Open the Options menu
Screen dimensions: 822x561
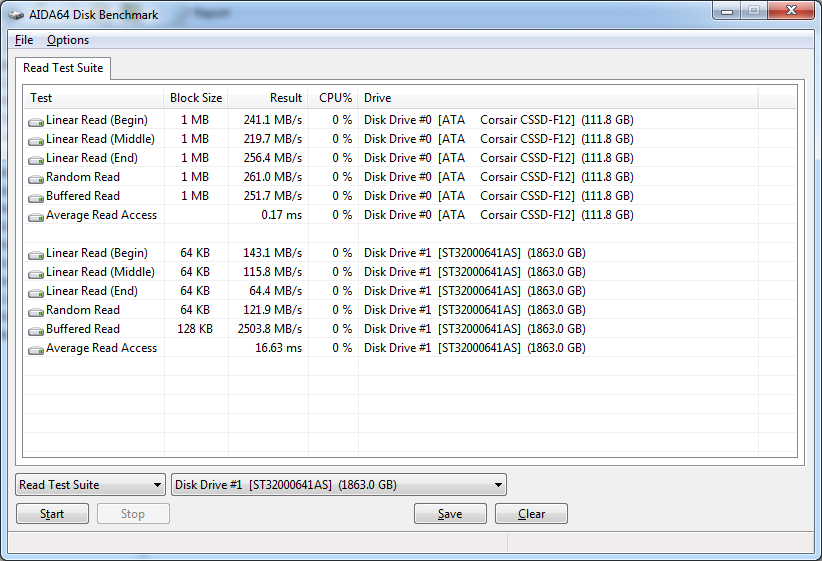point(68,40)
